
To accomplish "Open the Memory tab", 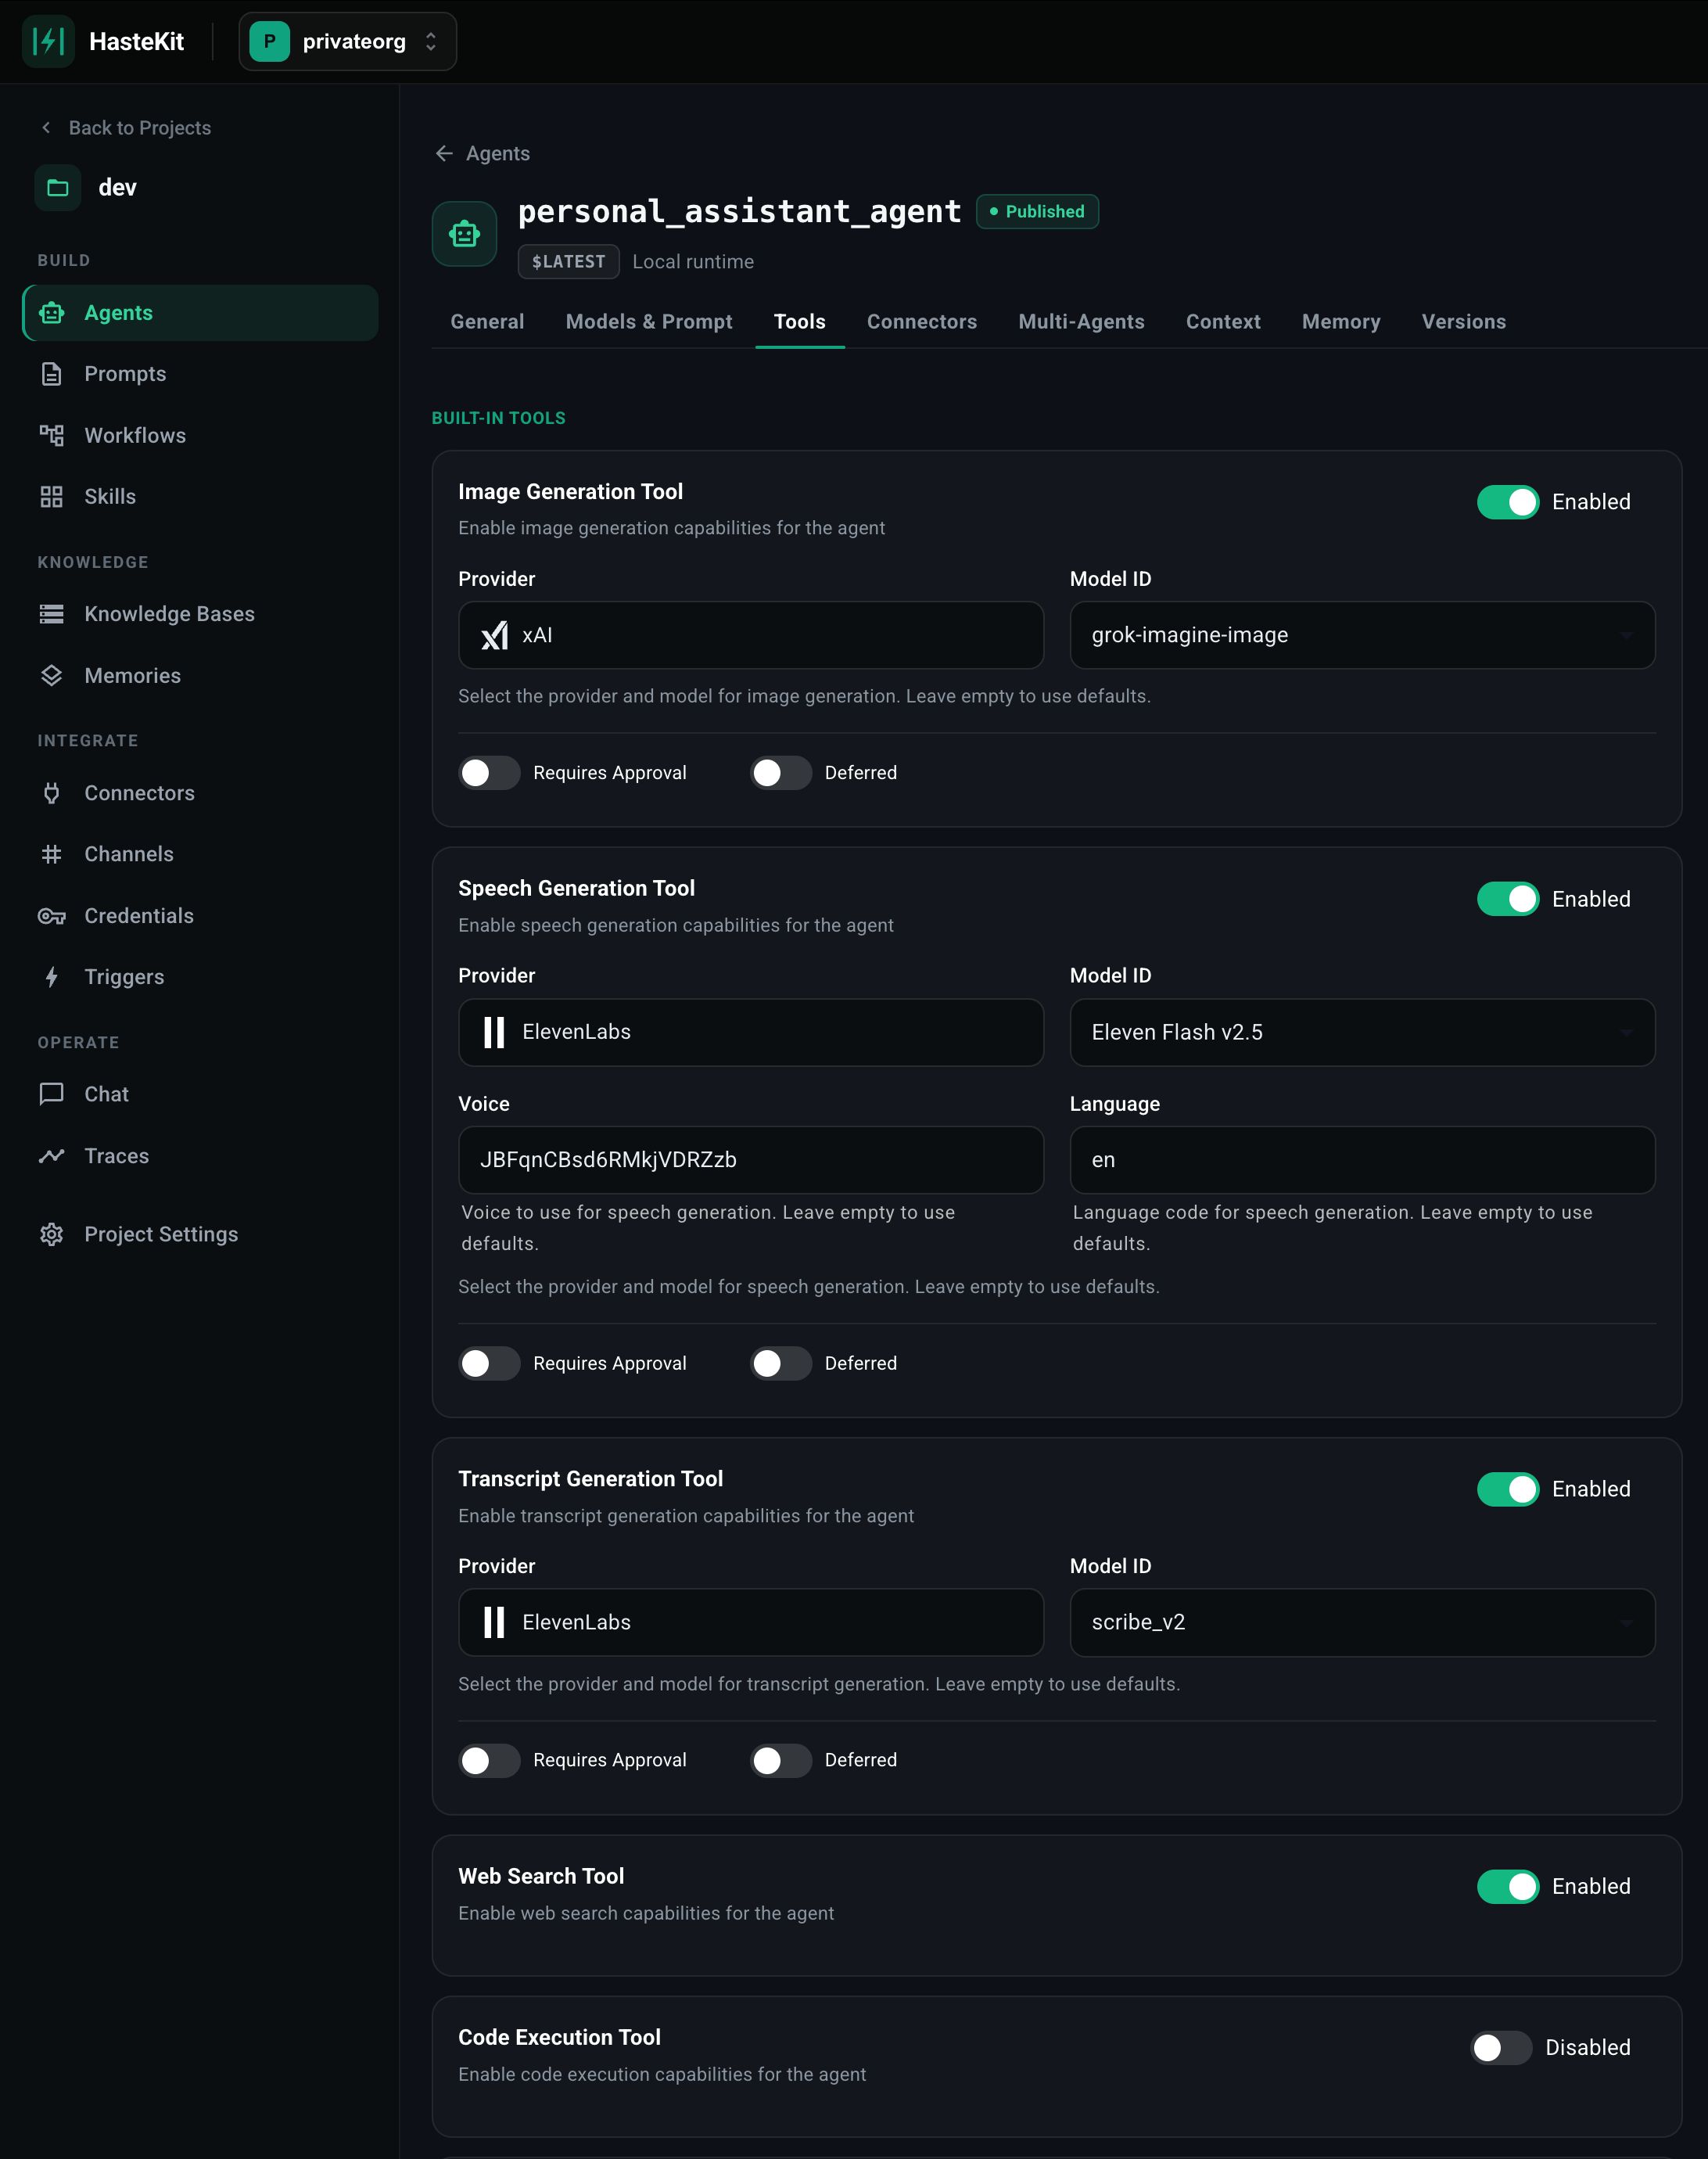I will click(x=1341, y=322).
